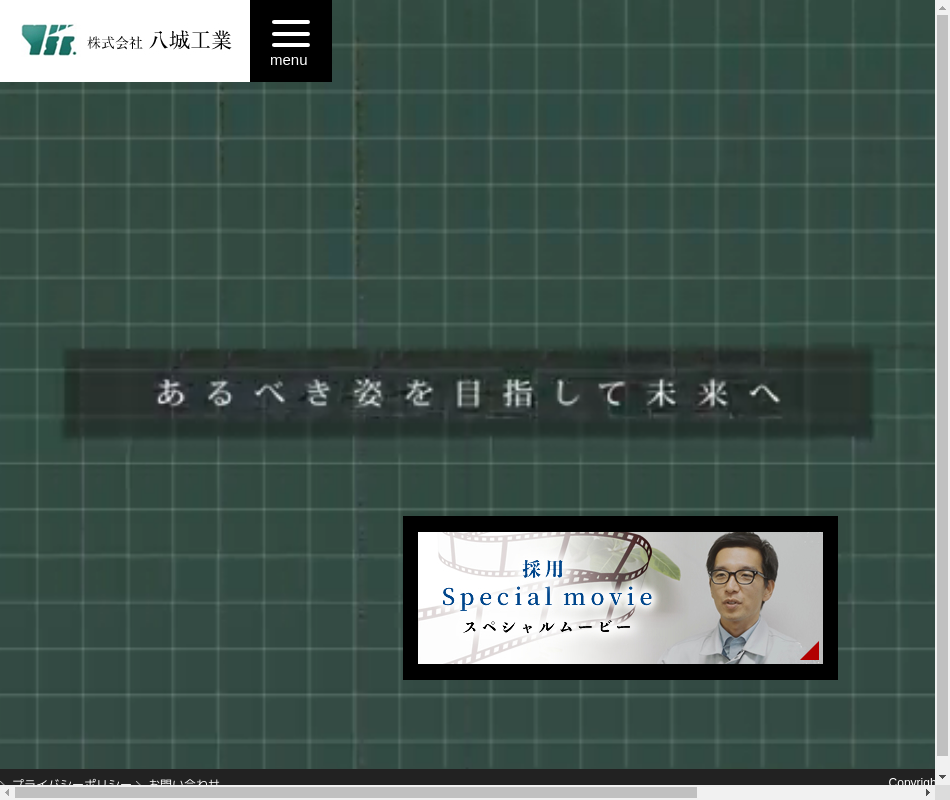Screen dimensions: 950x800
Task: Click the green Yashiro Kogyo logo mark
Action: pyautogui.click(x=48, y=40)
